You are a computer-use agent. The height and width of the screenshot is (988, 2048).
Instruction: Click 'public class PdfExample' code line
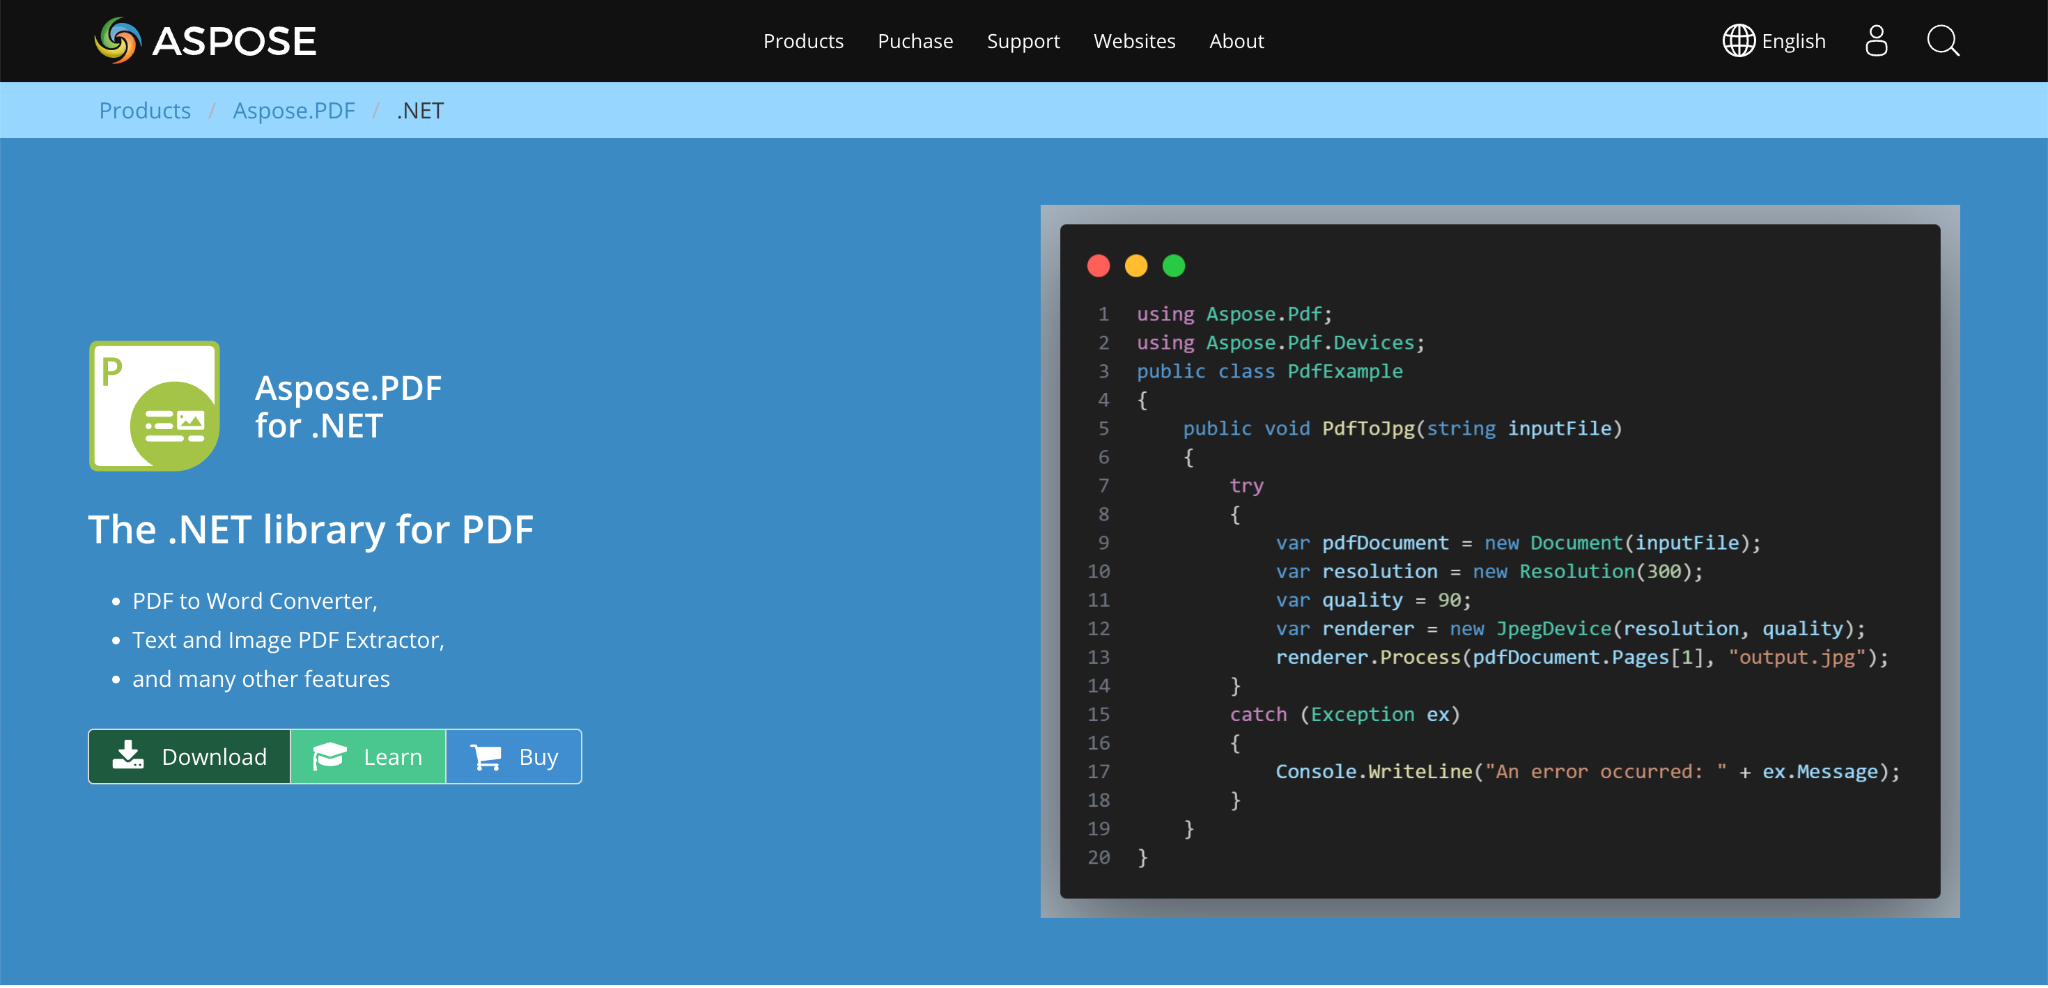pyautogui.click(x=1269, y=371)
